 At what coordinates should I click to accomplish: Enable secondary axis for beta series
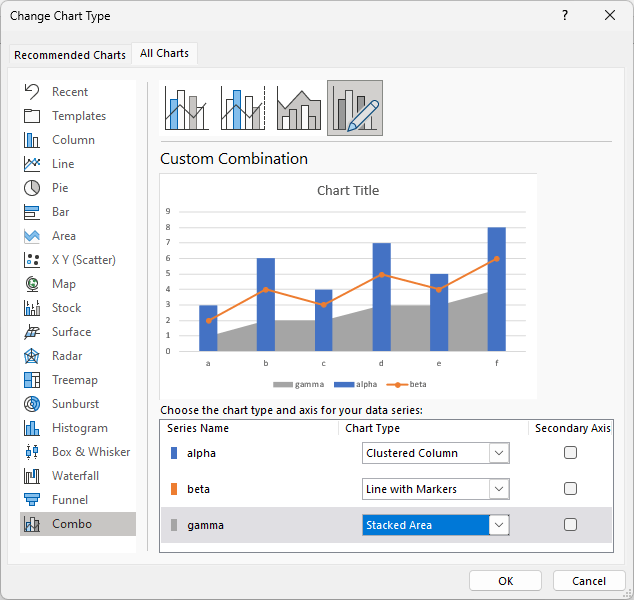(570, 489)
